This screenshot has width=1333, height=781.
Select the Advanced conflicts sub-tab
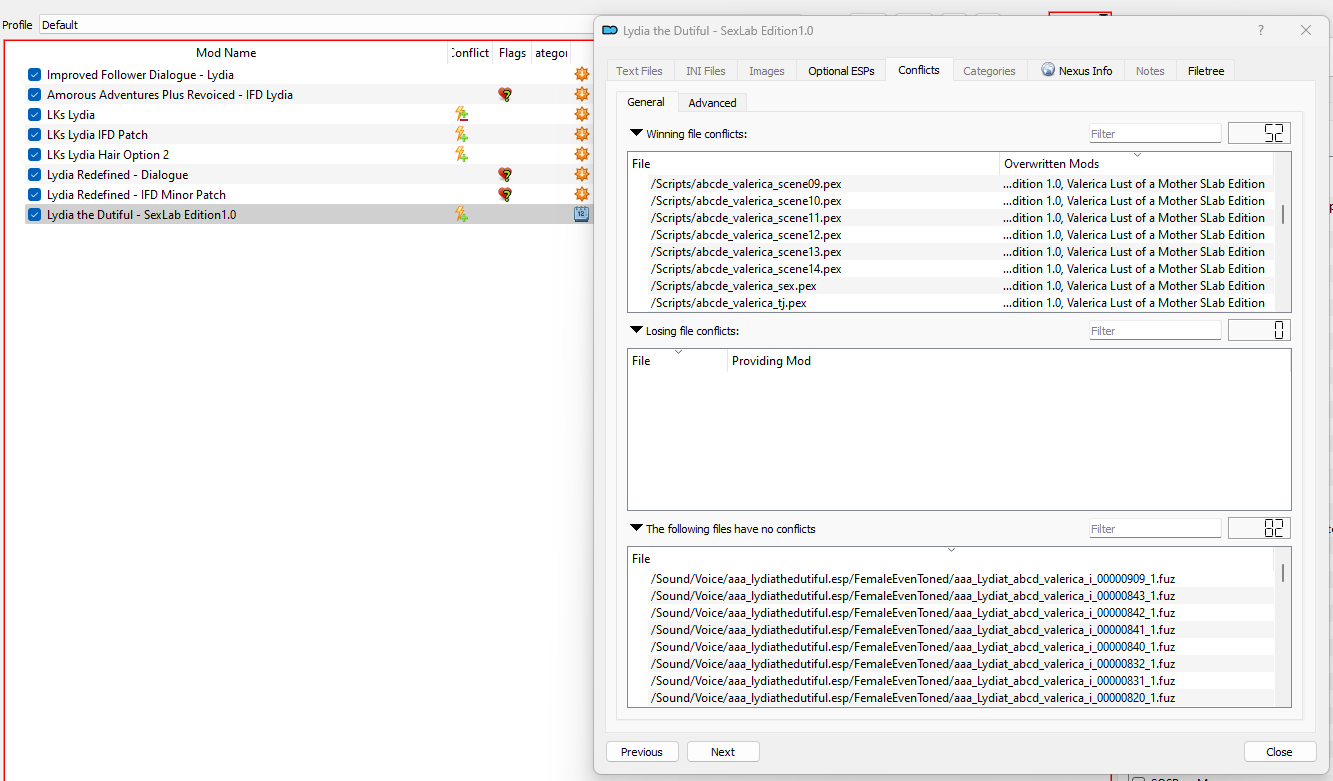[x=712, y=103]
